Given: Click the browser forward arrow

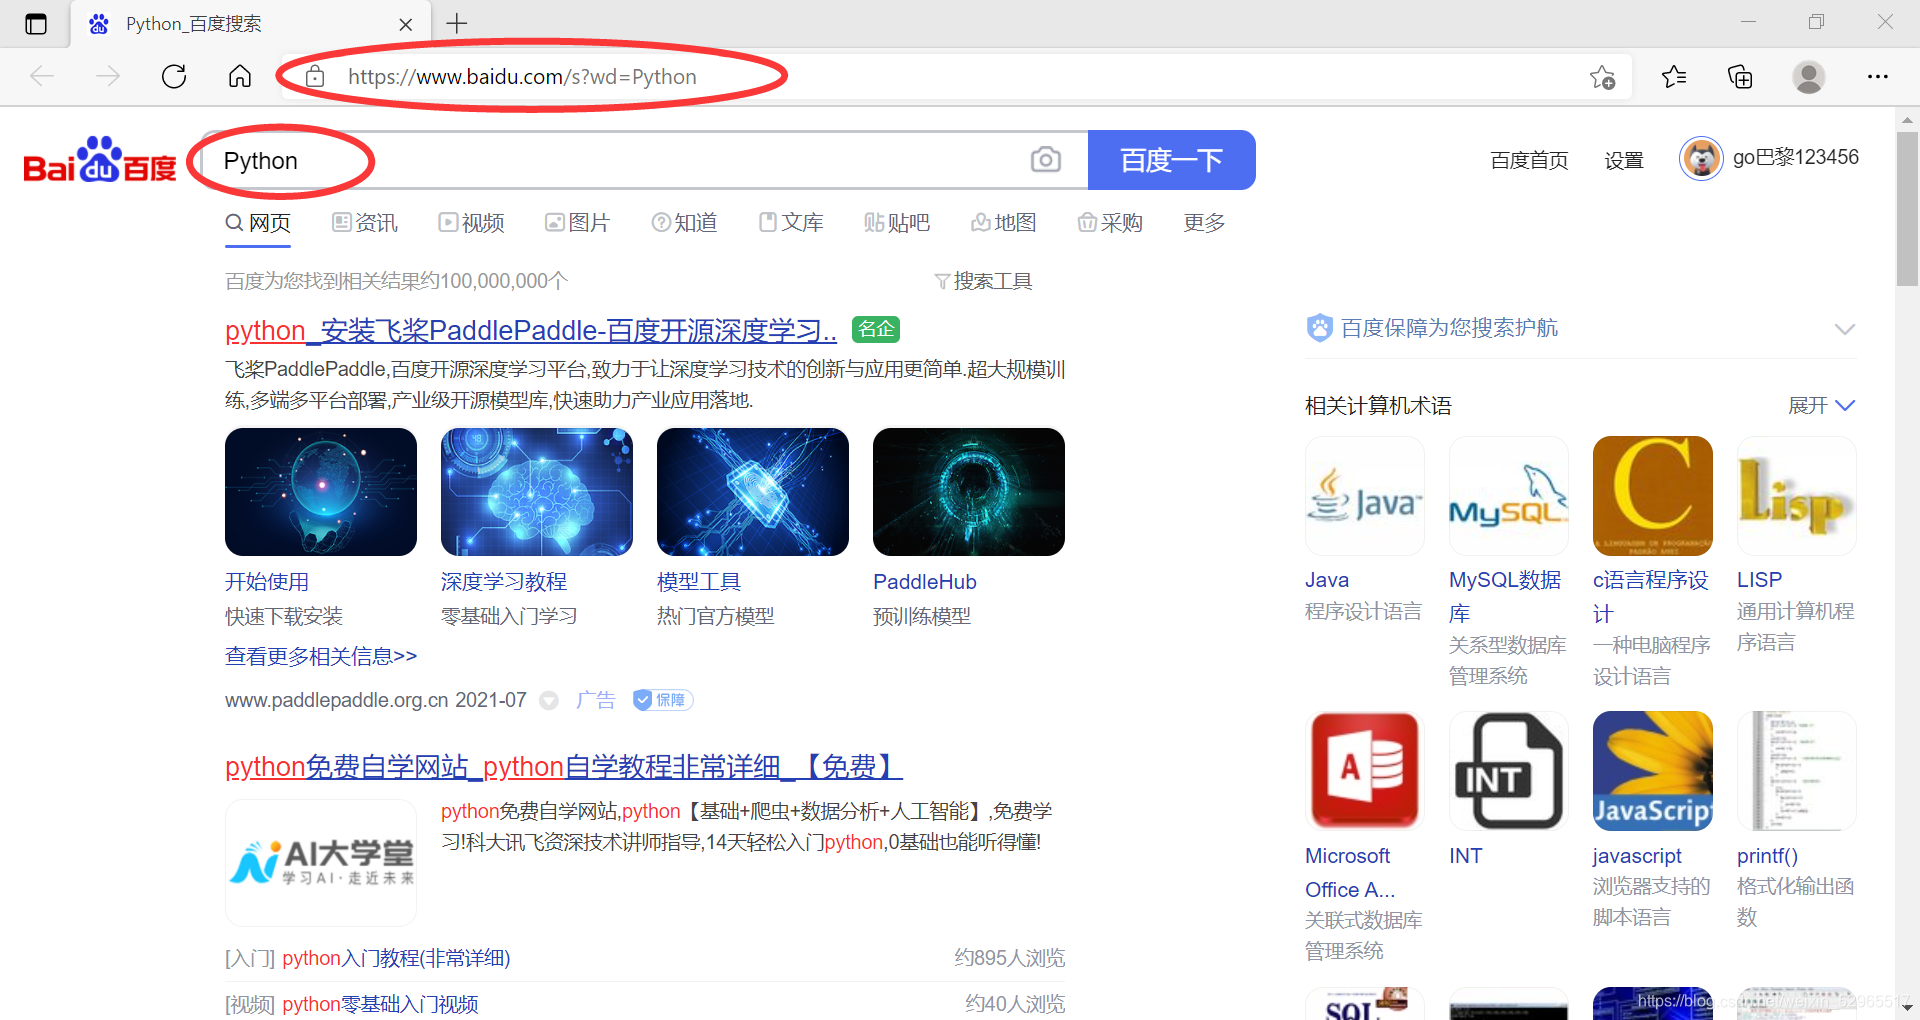Looking at the screenshot, I should pos(108,76).
